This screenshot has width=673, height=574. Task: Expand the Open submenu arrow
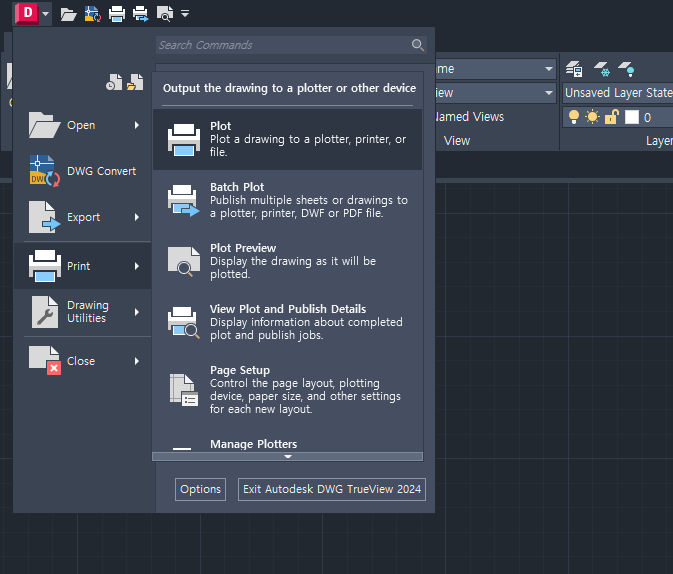tap(137, 125)
